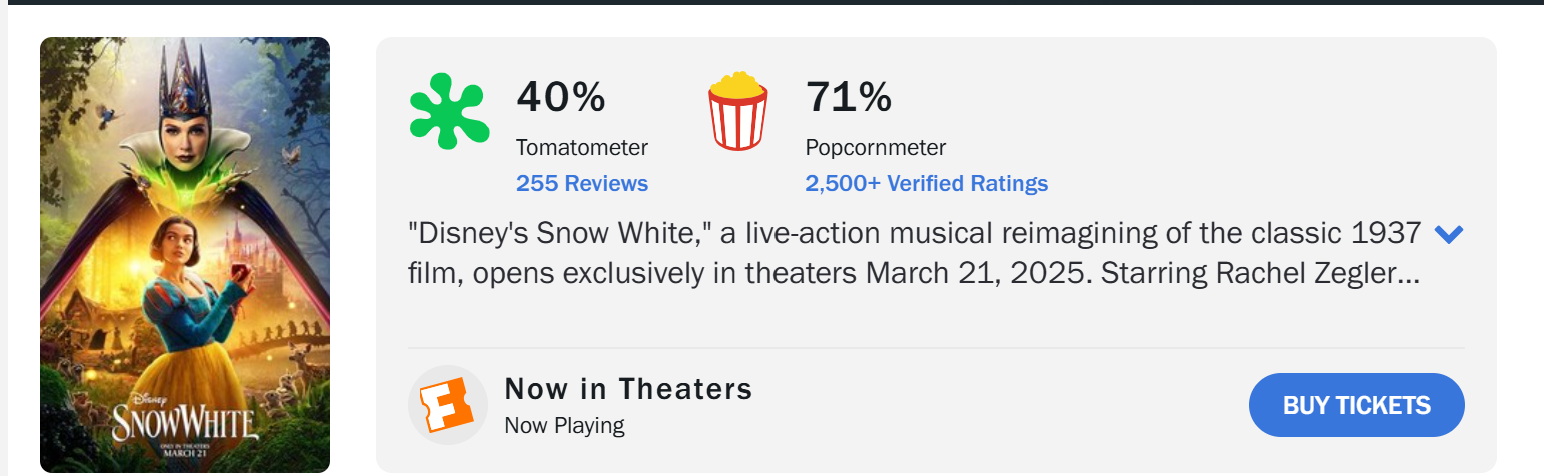Click the Now Playing status text
Image resolution: width=1544 pixels, height=476 pixels.
coord(565,425)
